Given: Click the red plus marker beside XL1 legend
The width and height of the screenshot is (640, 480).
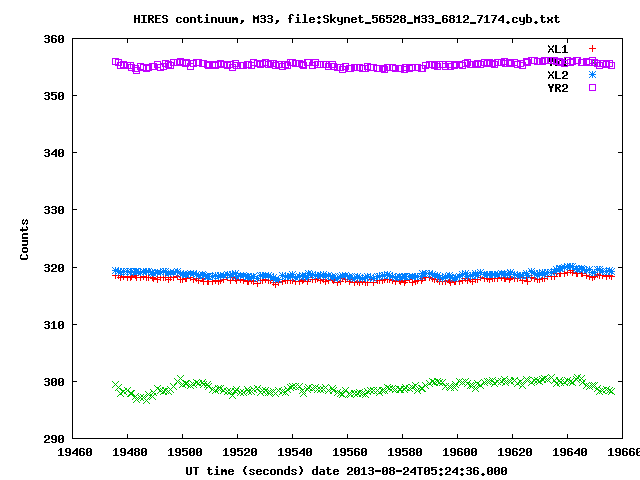Looking at the screenshot, I should (592, 49).
